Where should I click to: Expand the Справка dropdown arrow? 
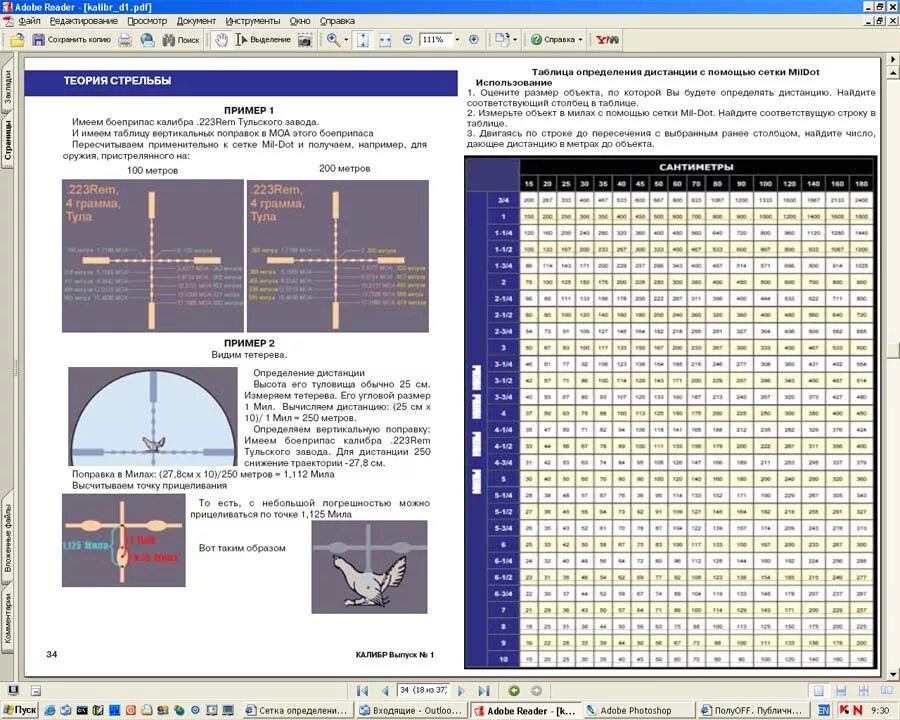tap(580, 40)
